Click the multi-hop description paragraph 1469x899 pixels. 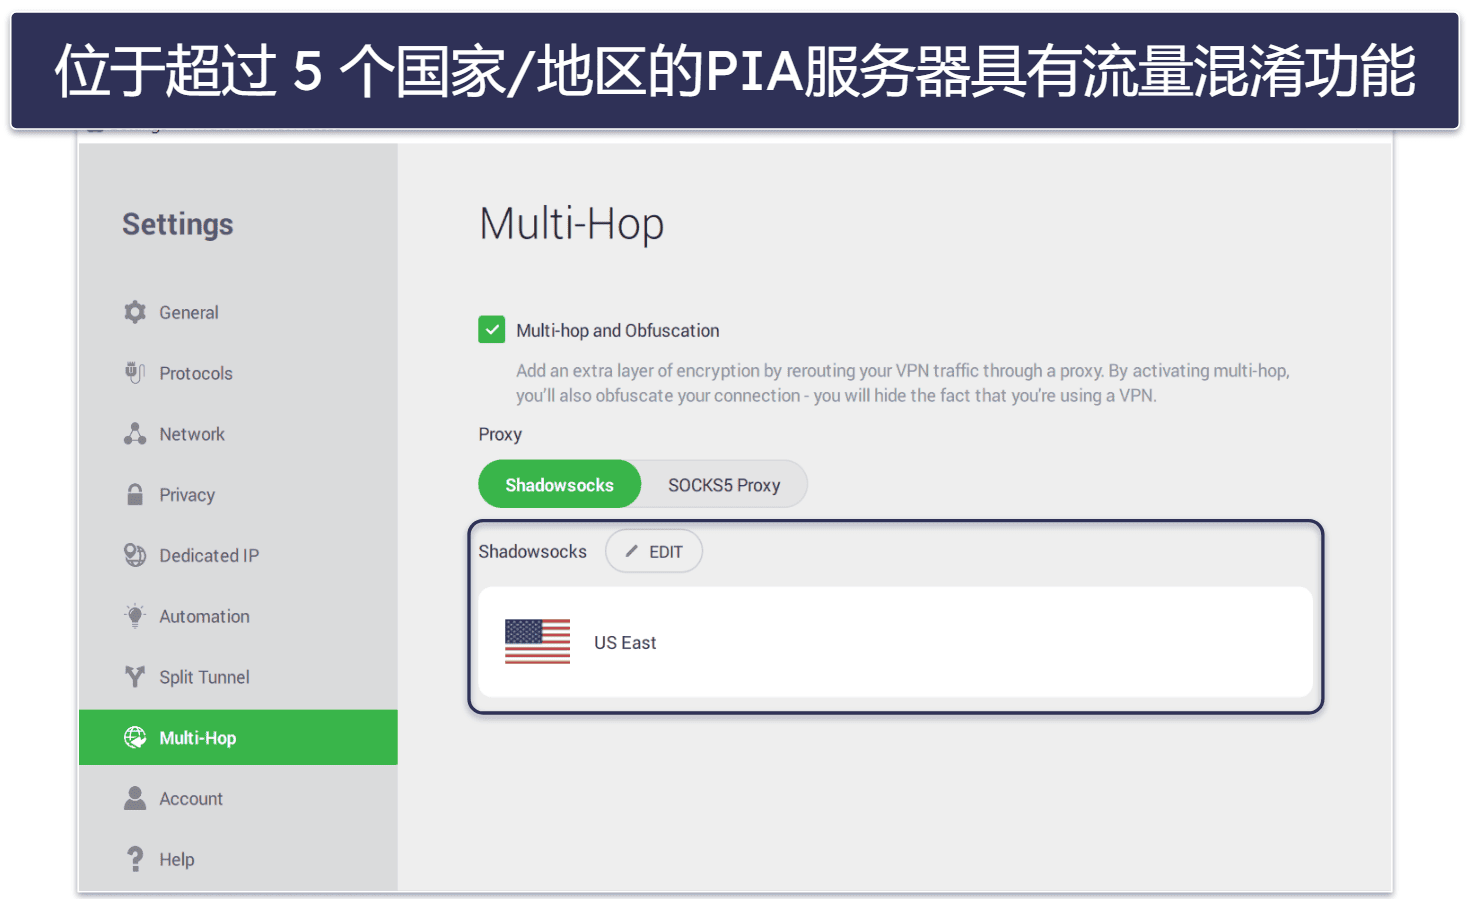(x=903, y=383)
